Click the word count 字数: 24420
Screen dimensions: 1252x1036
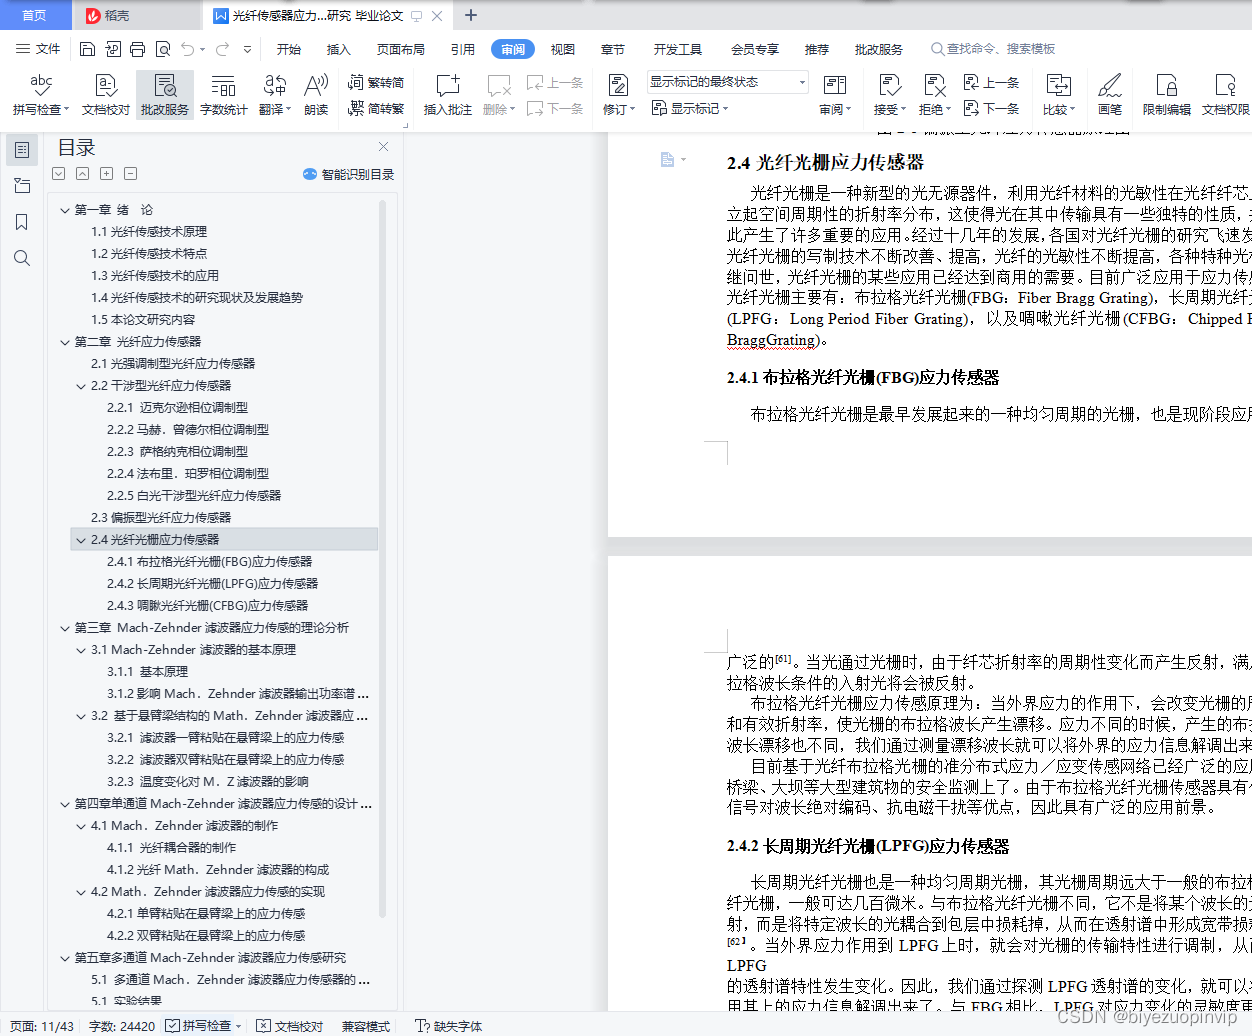[x=122, y=1026]
